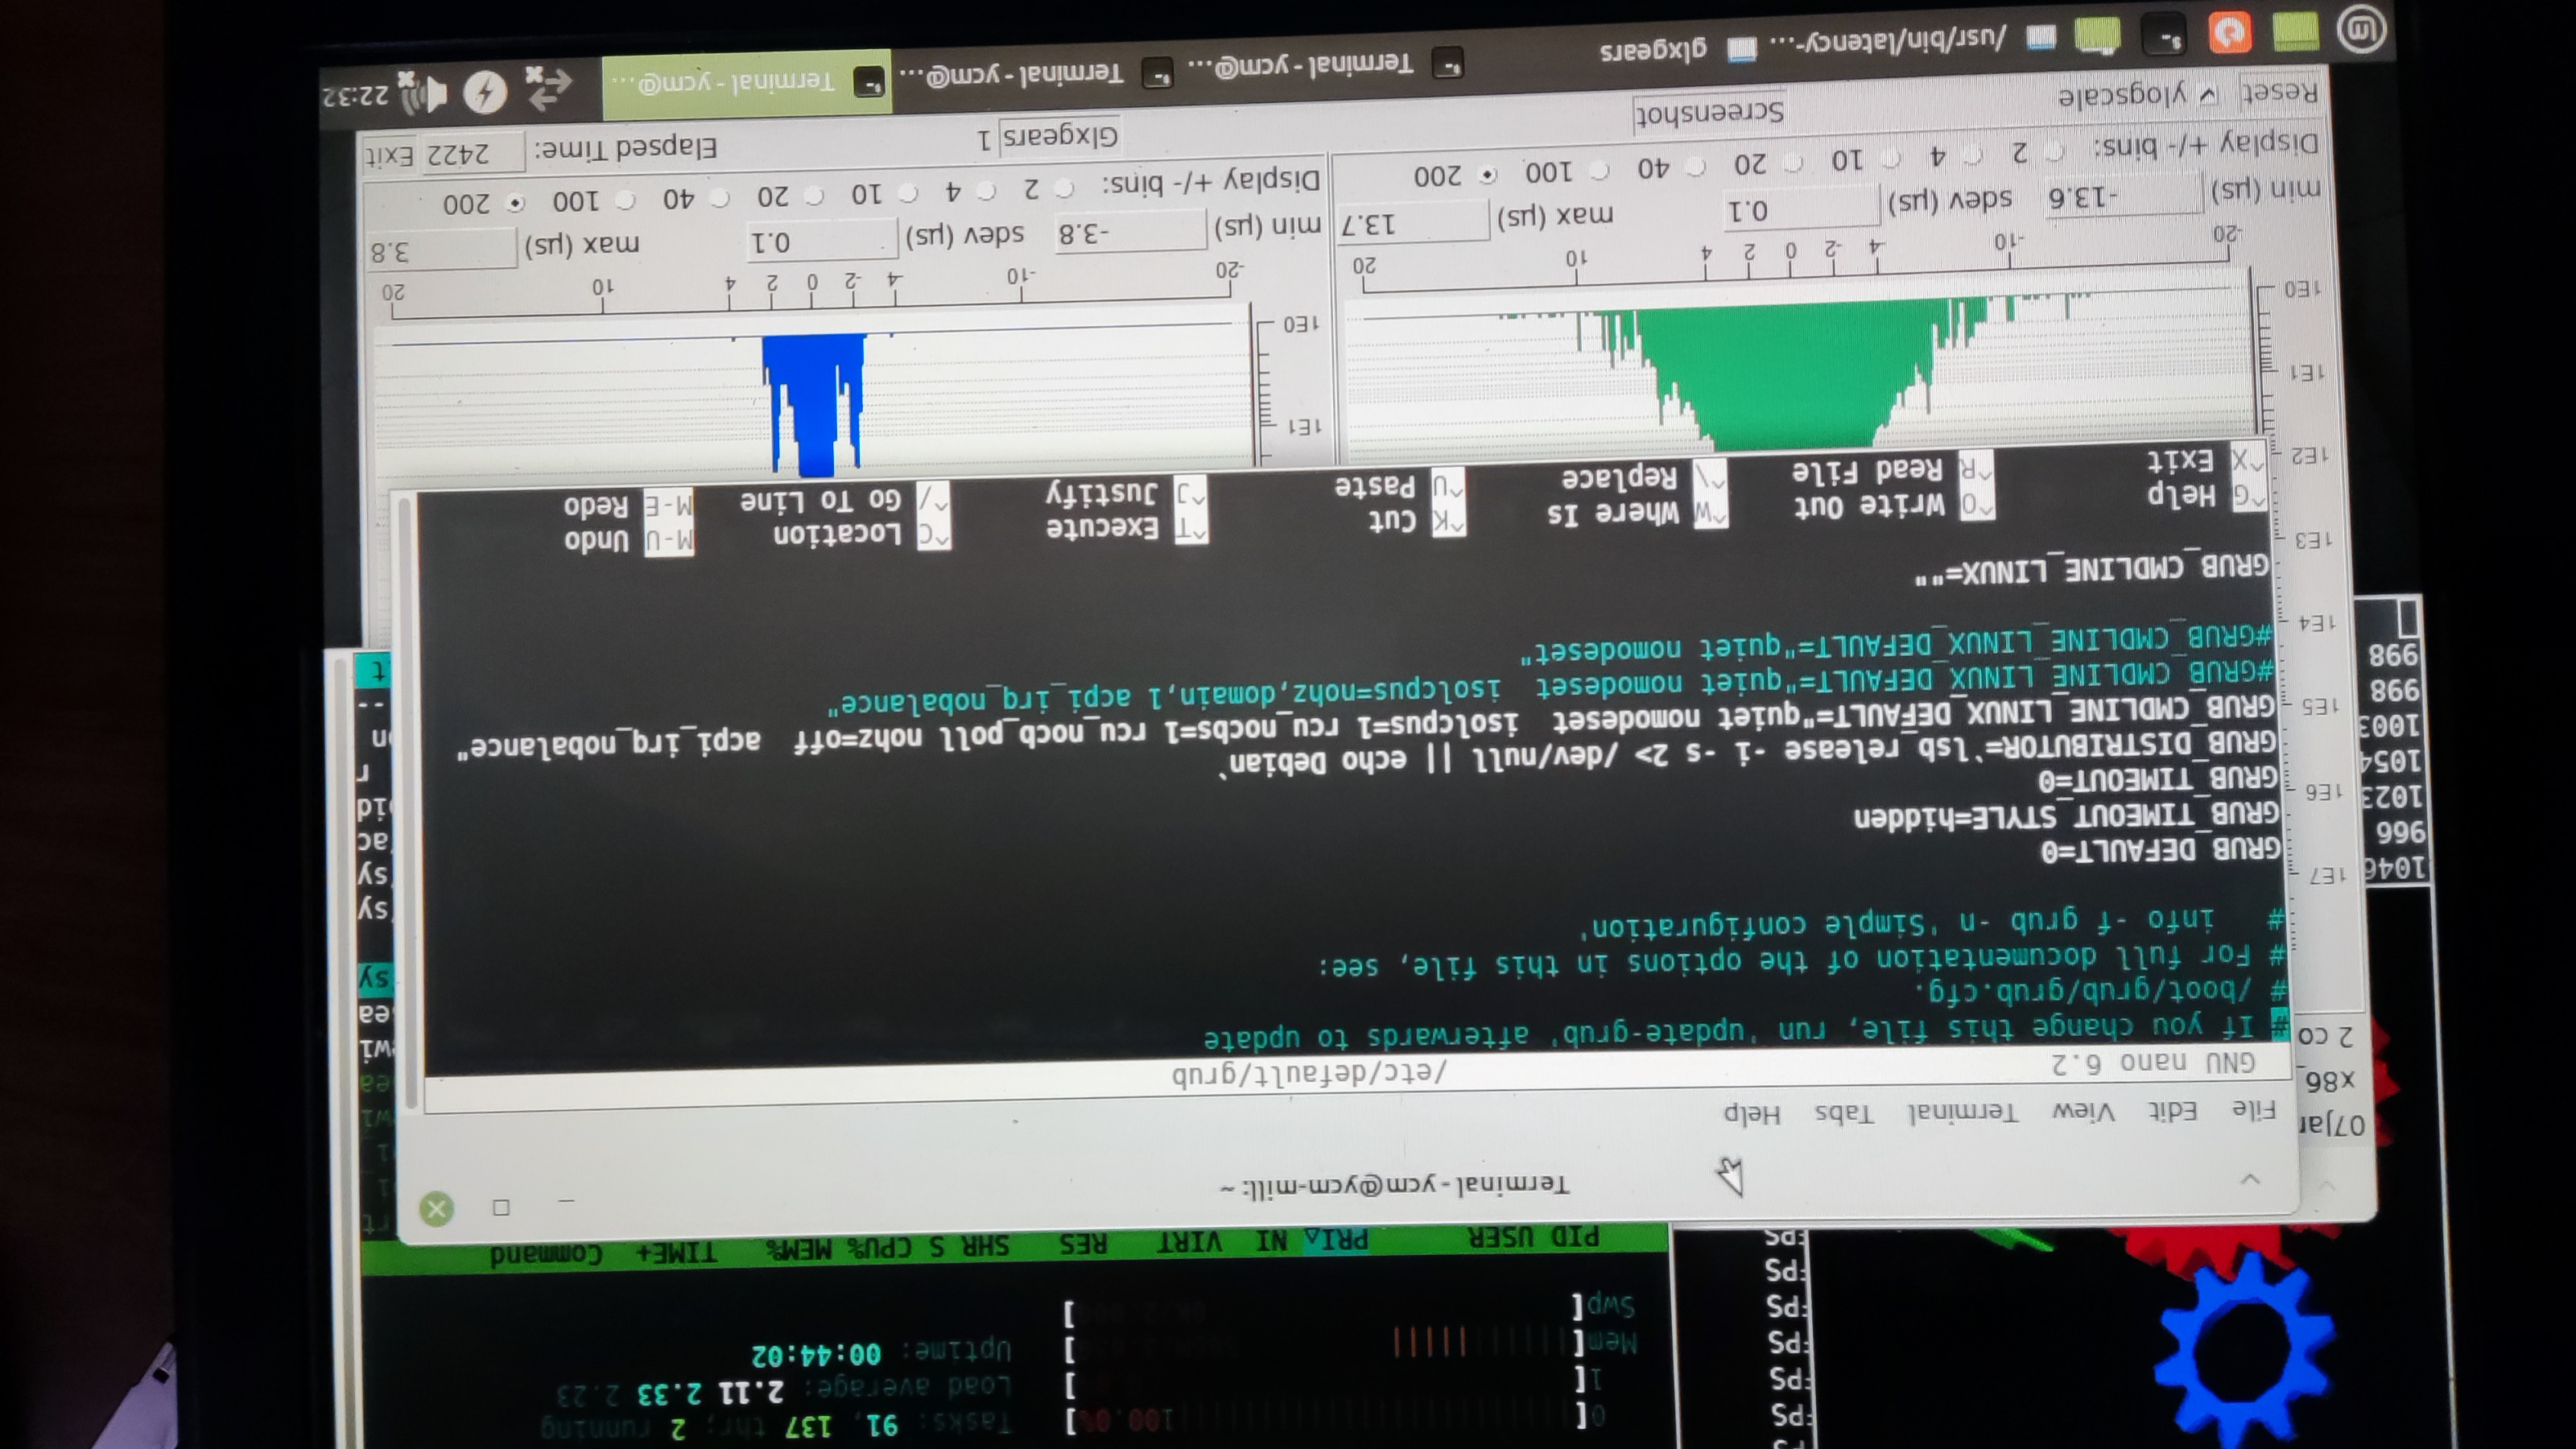Click the min (µs) field showing -3.8
Viewport: 2576px width, 1449px height.
click(1130, 233)
